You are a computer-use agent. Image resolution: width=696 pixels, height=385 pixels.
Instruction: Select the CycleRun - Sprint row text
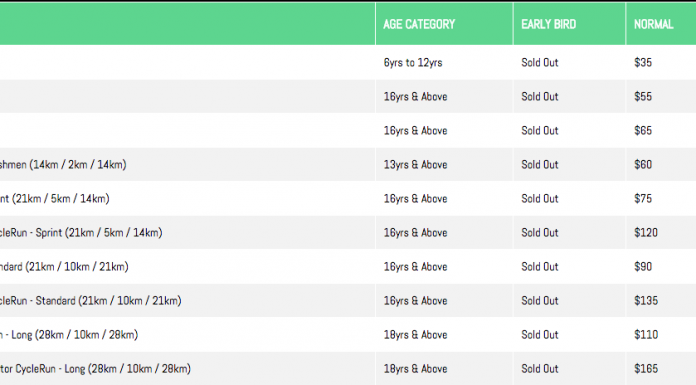(x=81, y=233)
